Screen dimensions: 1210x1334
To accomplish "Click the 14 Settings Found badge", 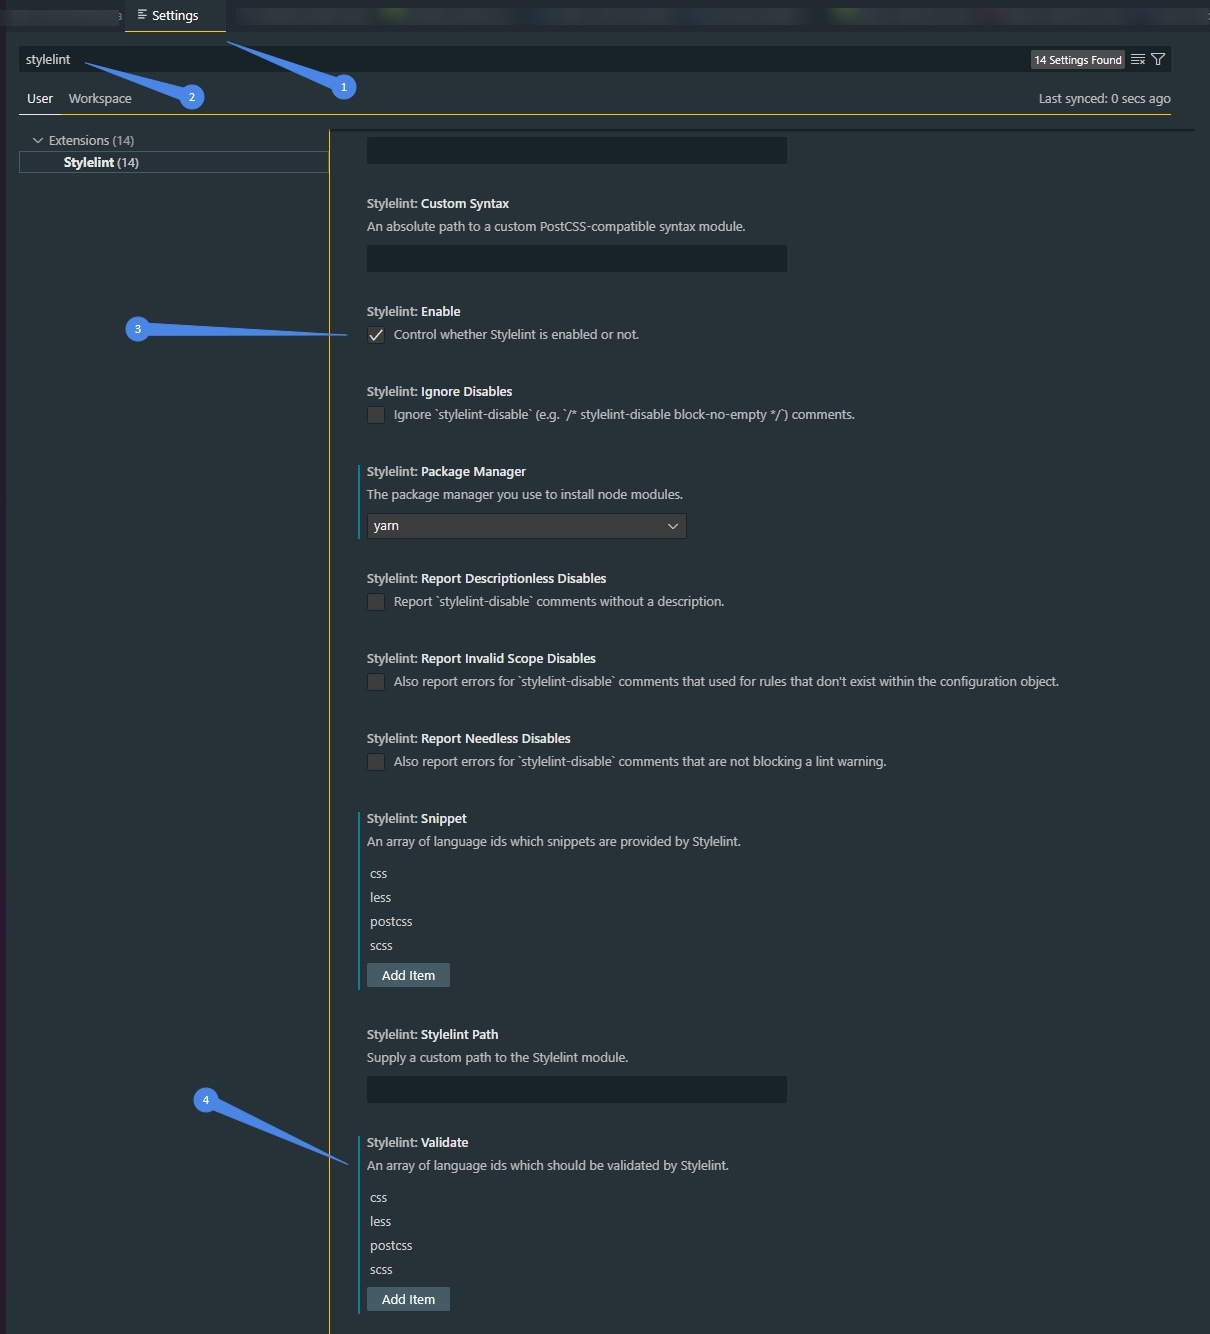I will 1078,60.
